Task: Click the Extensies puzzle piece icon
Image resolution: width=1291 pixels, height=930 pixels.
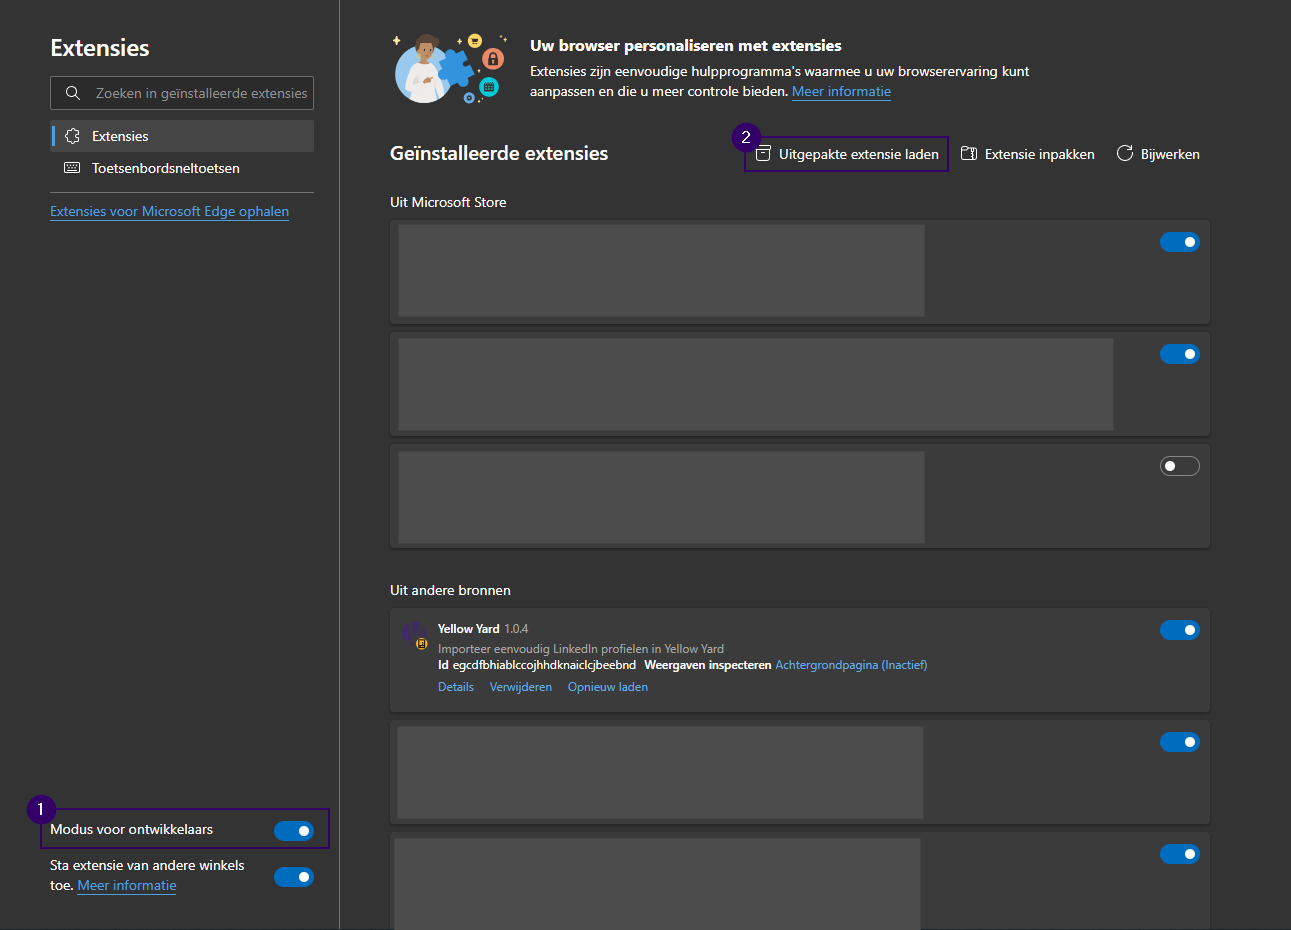Action: point(72,136)
